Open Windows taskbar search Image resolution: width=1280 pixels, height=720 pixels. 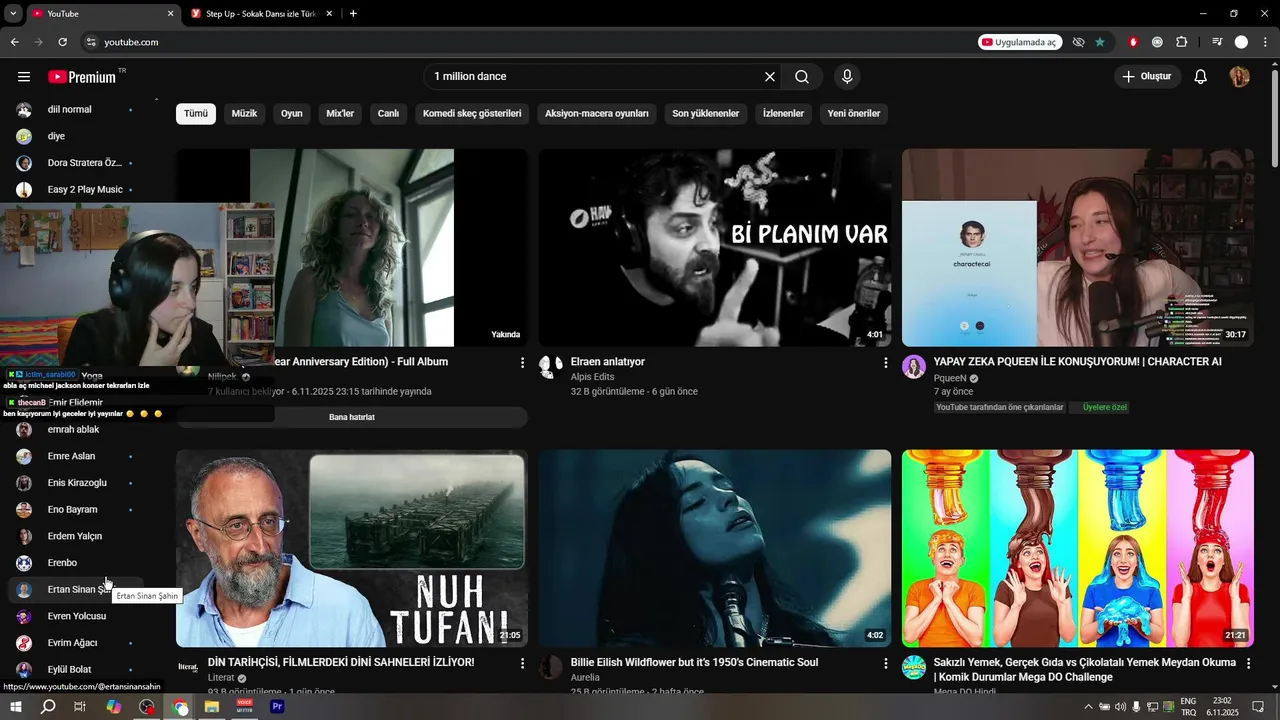point(48,707)
